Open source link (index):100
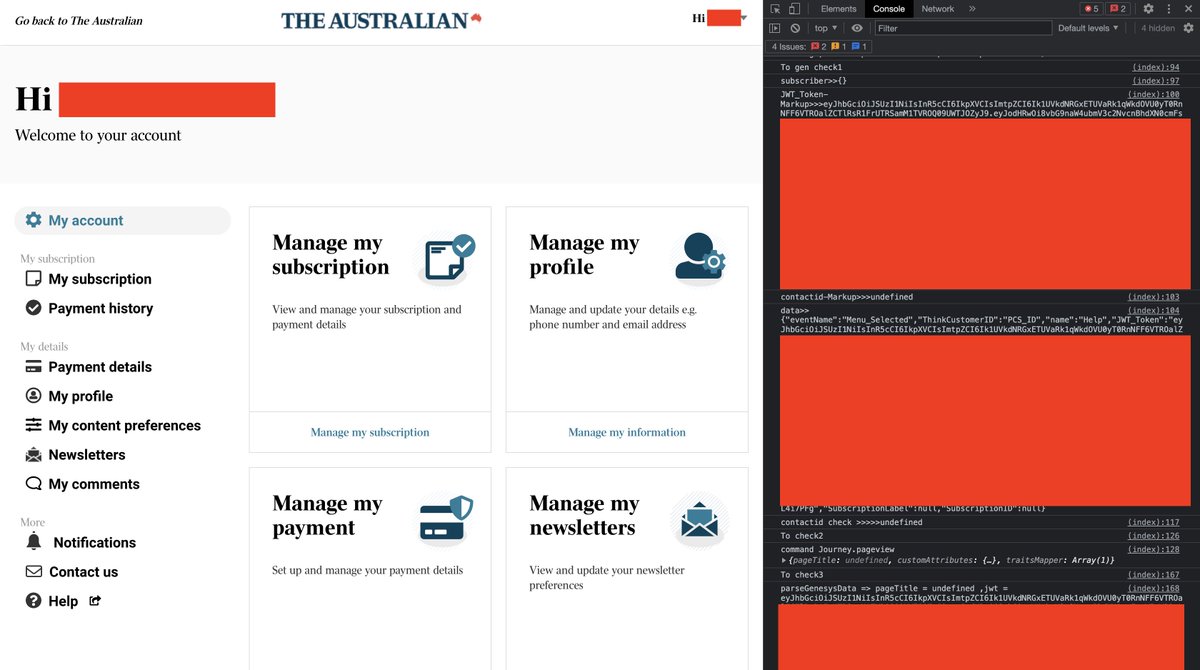This screenshot has width=1200, height=670. [x=1155, y=94]
